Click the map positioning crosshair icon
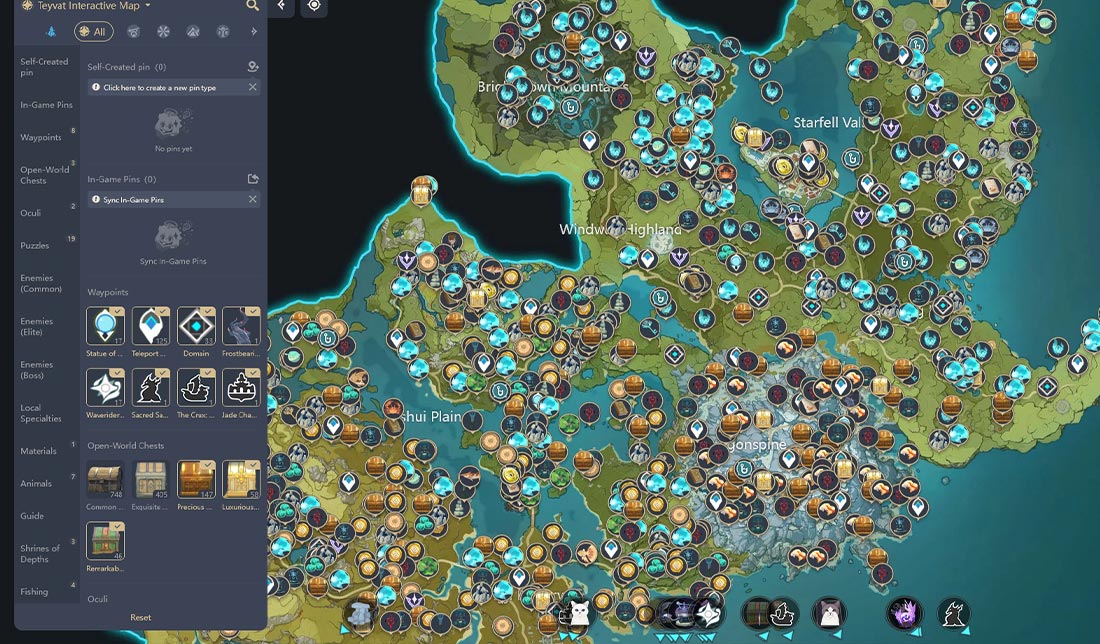Viewport: 1100px width, 644px height. (x=314, y=7)
